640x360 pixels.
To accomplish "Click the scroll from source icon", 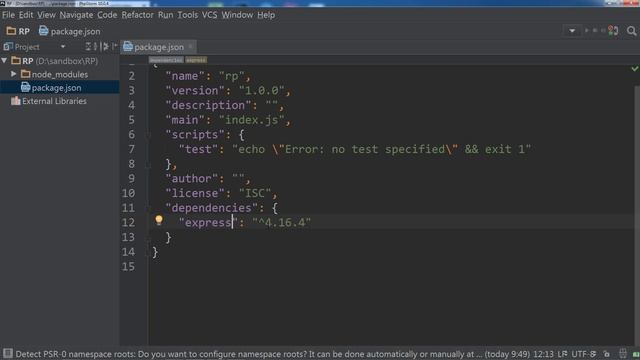I will tap(88, 47).
